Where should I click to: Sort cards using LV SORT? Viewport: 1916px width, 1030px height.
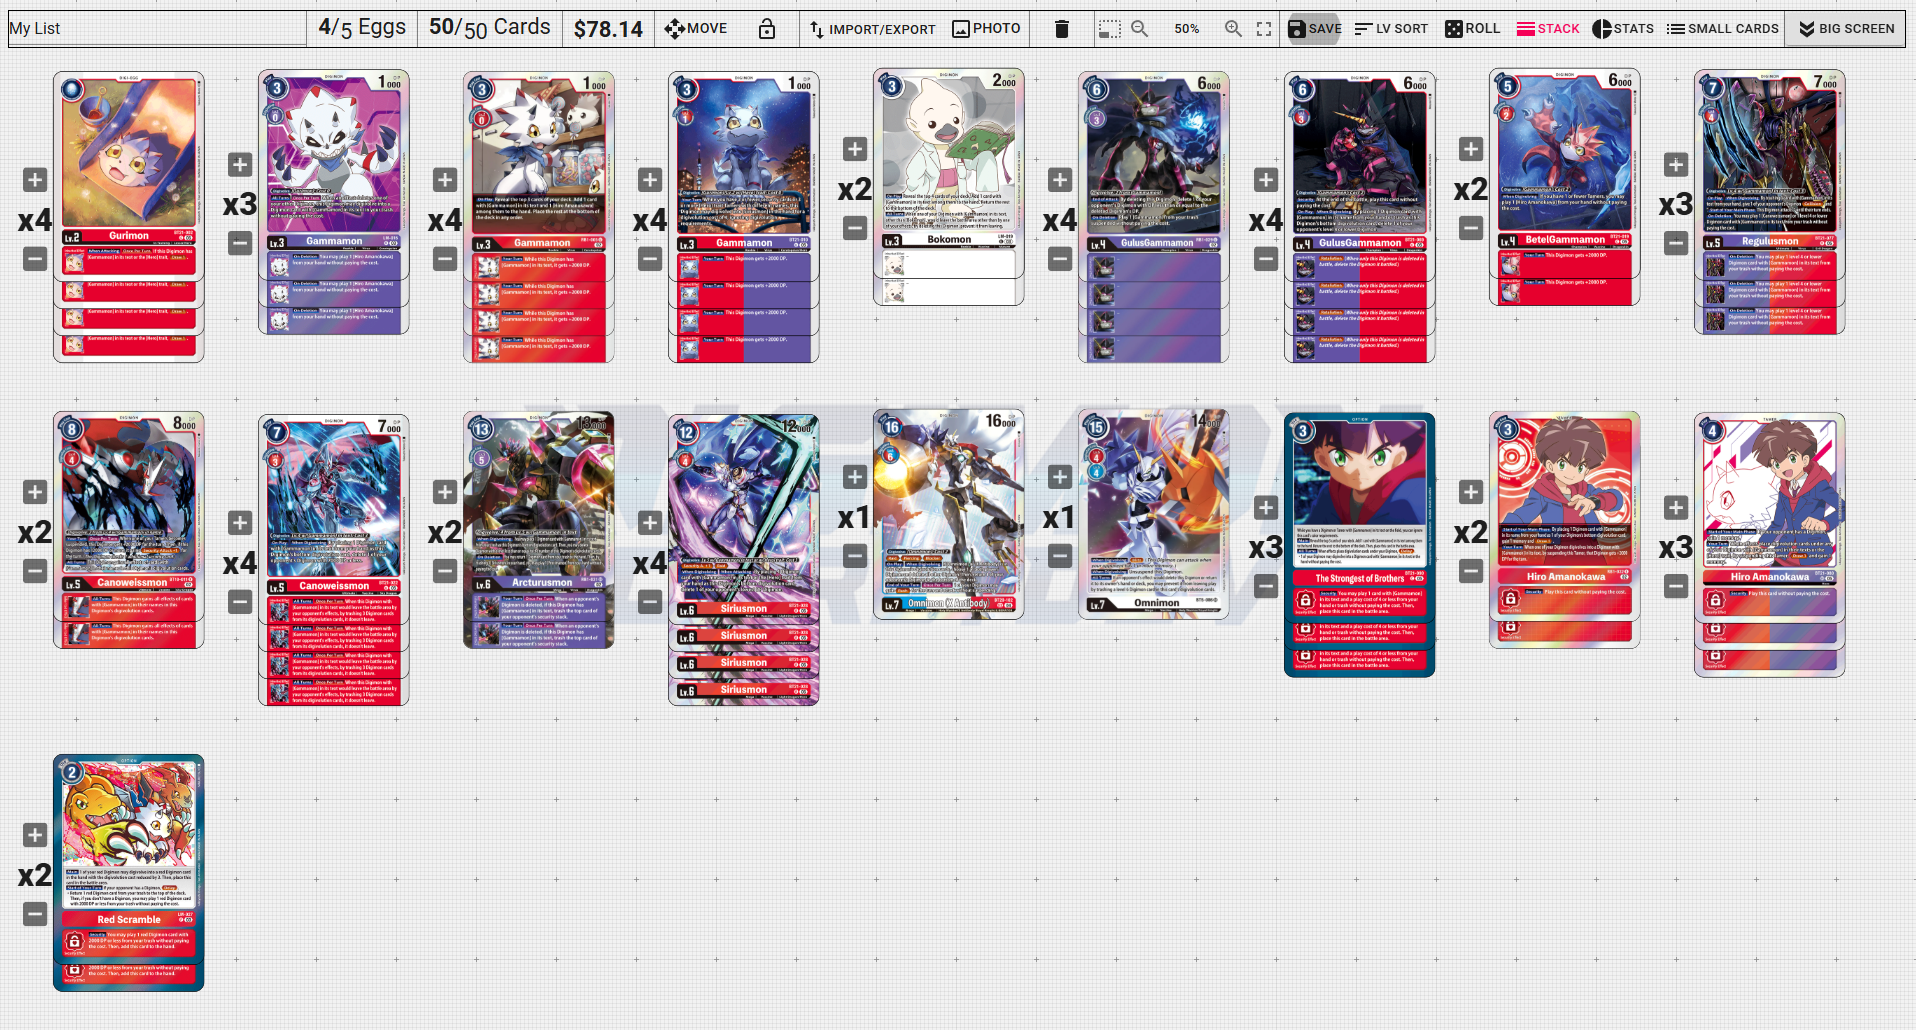1391,29
